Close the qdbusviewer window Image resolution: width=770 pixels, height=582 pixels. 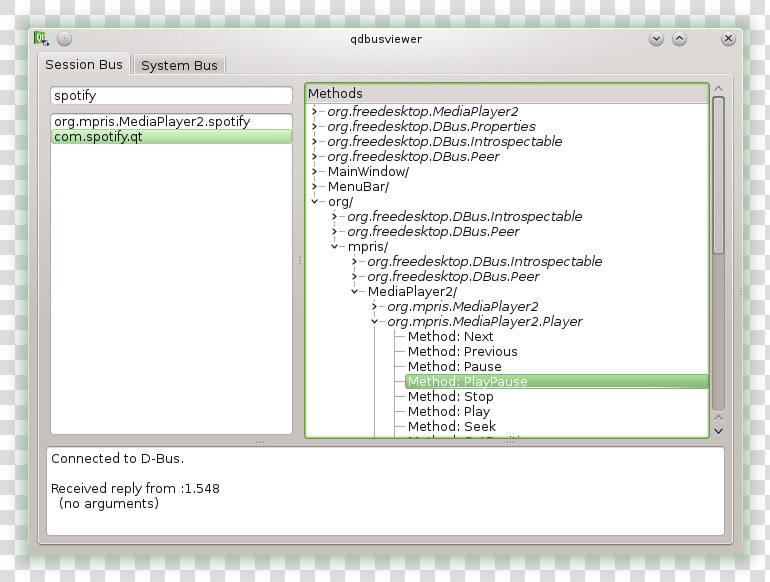728,39
